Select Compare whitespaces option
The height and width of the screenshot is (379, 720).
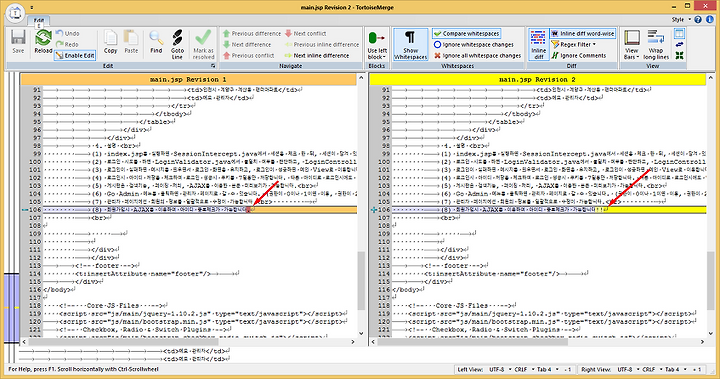466,34
